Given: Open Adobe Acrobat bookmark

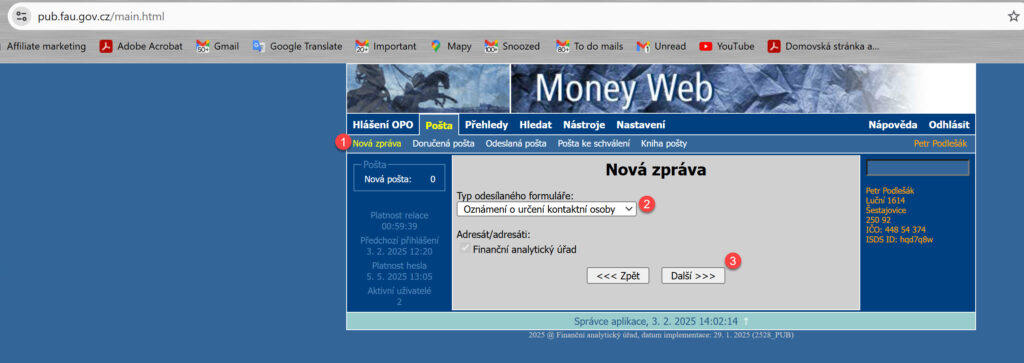Looking at the screenshot, I should click(x=141, y=46).
